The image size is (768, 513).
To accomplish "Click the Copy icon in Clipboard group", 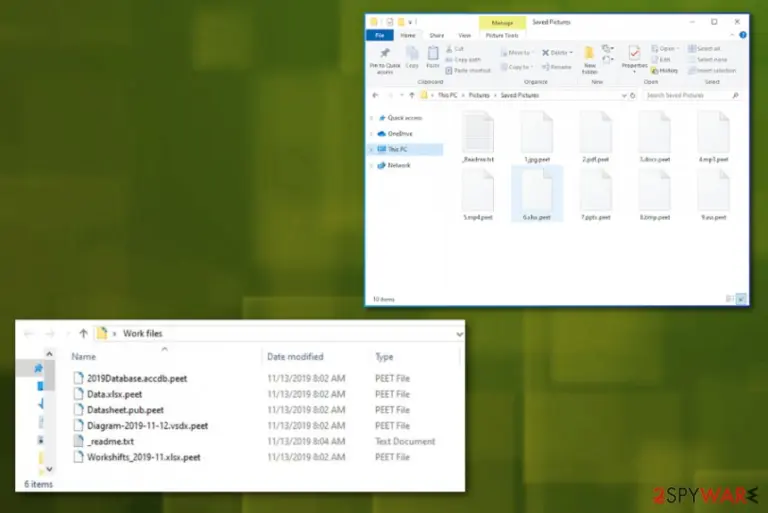I will pos(412,53).
